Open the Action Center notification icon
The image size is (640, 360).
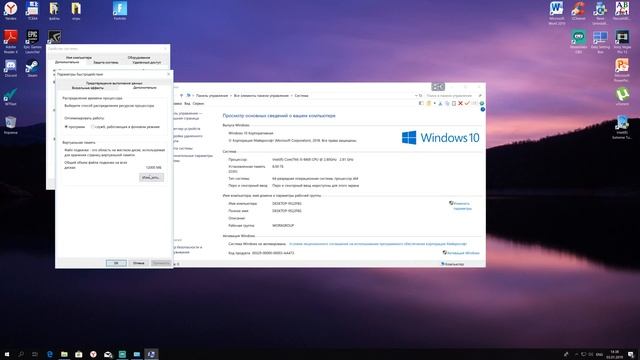point(631,354)
